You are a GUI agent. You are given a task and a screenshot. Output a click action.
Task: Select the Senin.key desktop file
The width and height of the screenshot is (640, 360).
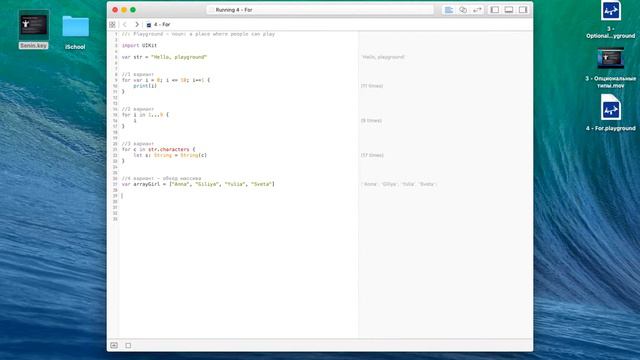[33, 29]
